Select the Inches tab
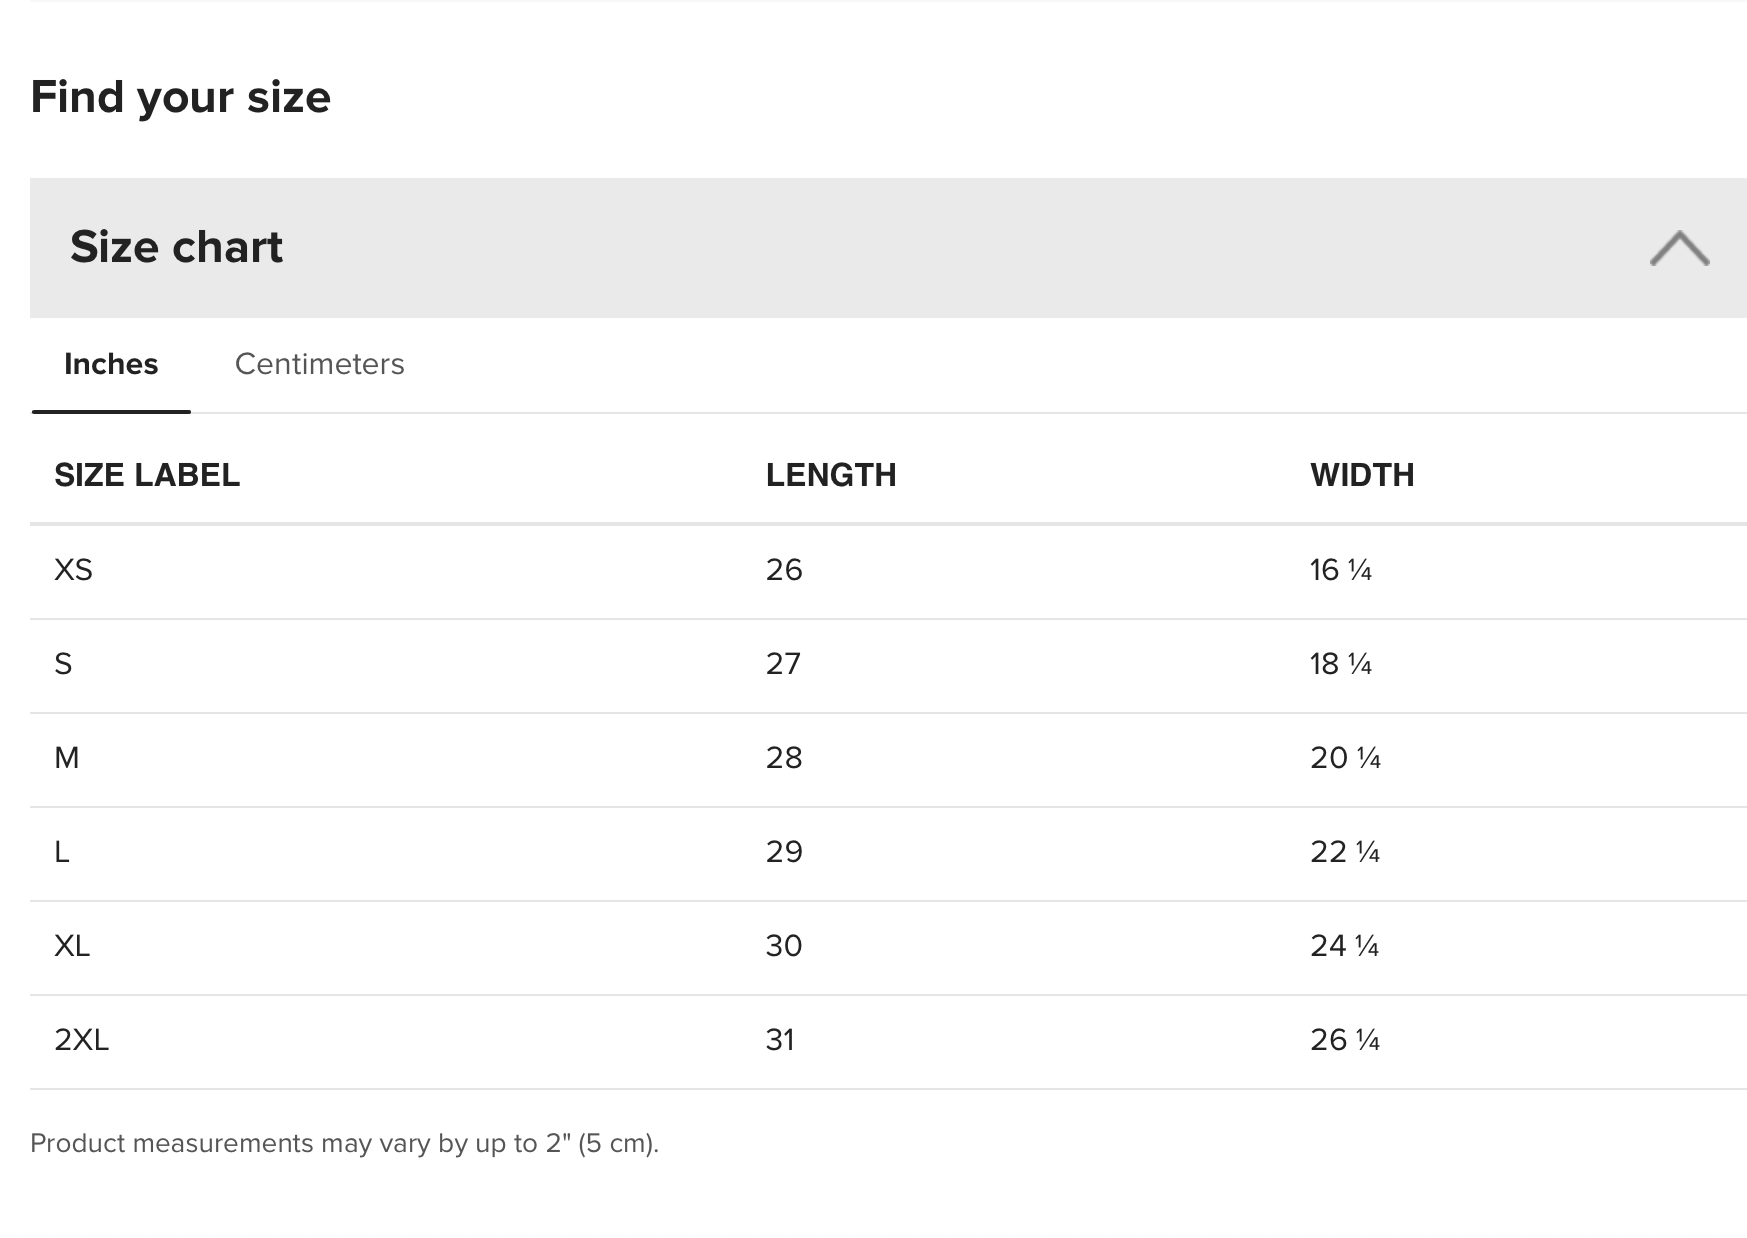Image resolution: width=1747 pixels, height=1238 pixels. [111, 364]
